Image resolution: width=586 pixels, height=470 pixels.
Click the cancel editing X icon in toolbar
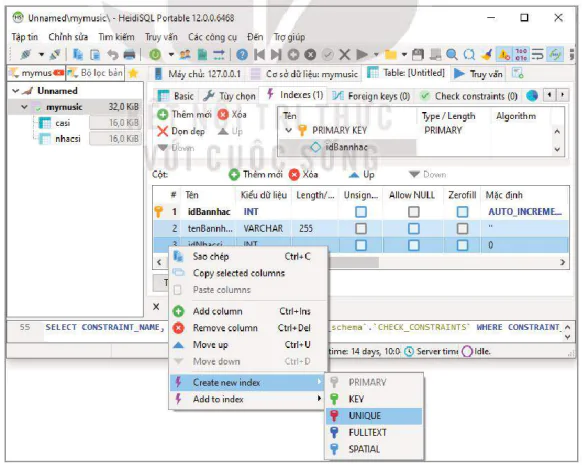coord(344,55)
